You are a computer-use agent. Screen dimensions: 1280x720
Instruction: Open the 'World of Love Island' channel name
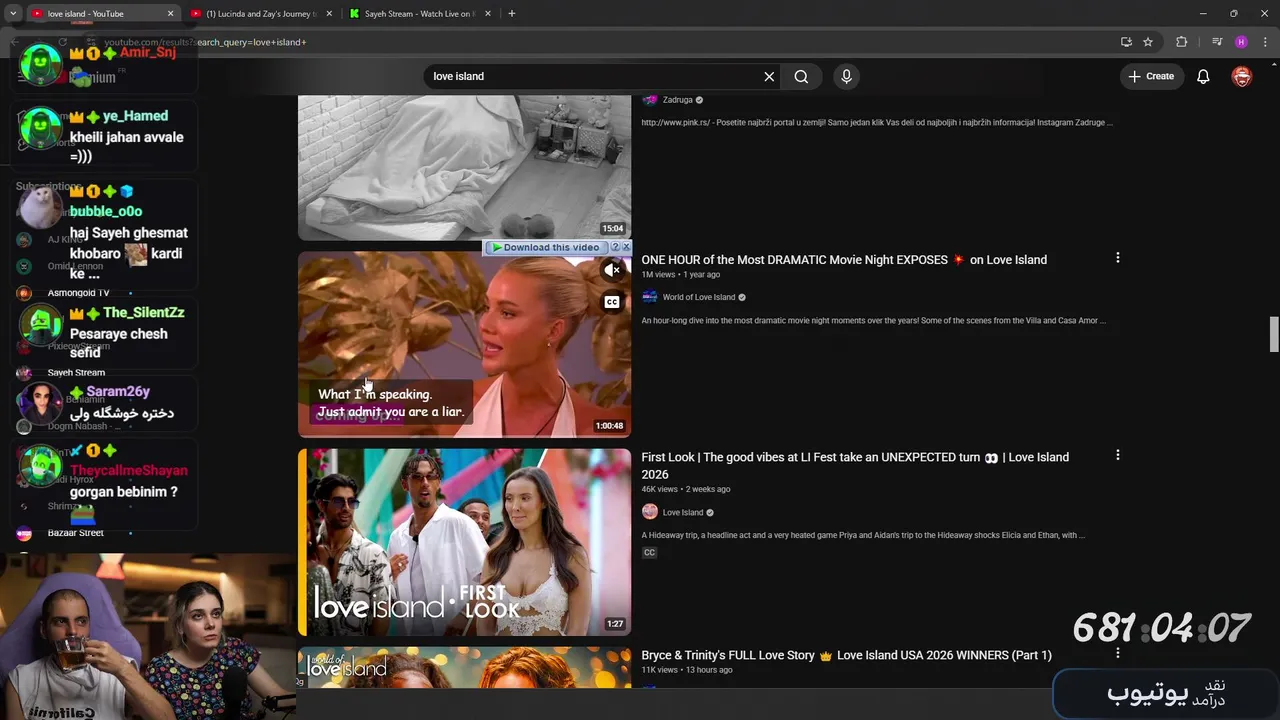pos(699,297)
